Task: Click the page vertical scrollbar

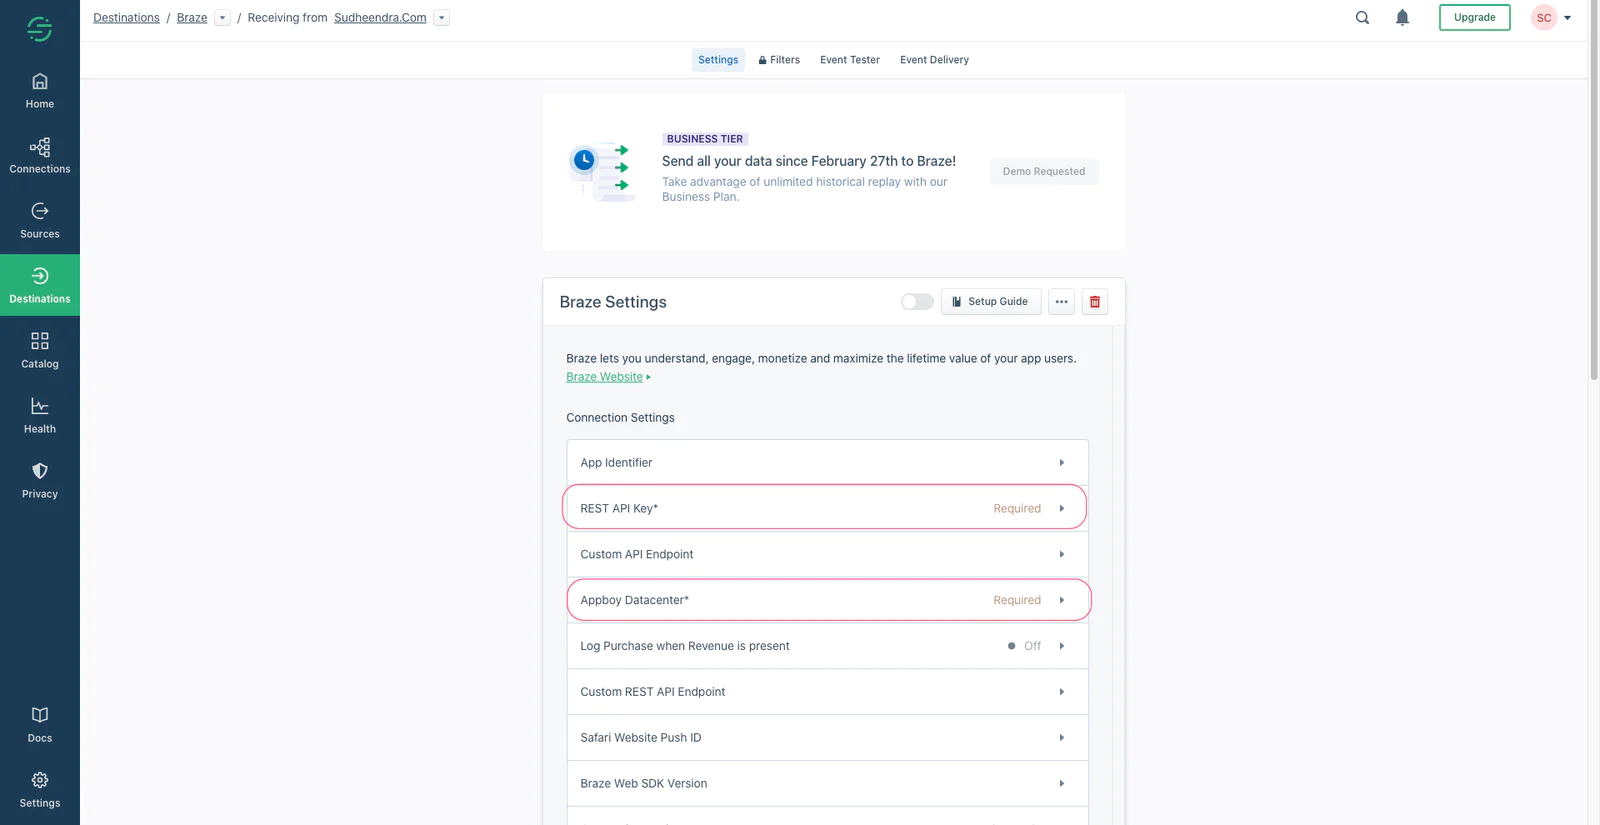Action: click(x=1594, y=190)
